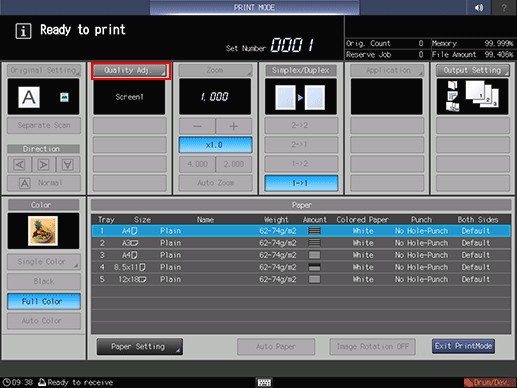
Task: Open help with the question mark icon
Action: [x=504, y=7]
